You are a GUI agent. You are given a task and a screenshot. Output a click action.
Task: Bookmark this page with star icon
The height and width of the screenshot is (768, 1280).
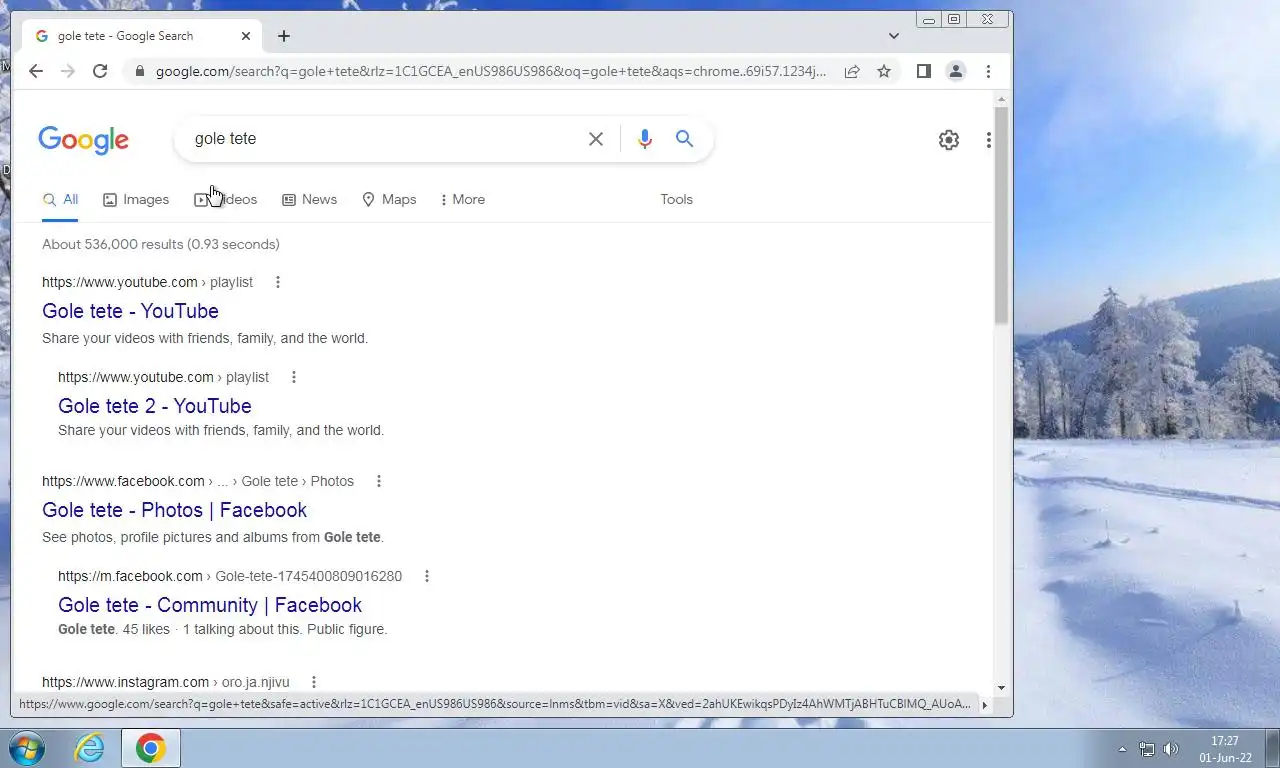tap(884, 71)
